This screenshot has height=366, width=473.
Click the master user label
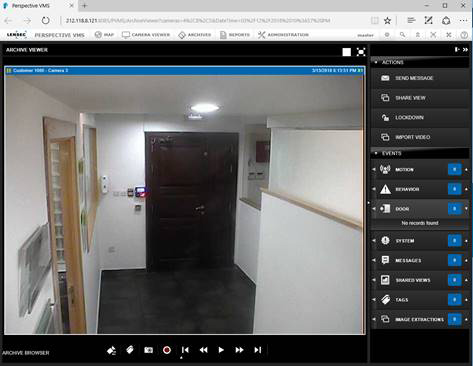(x=365, y=35)
